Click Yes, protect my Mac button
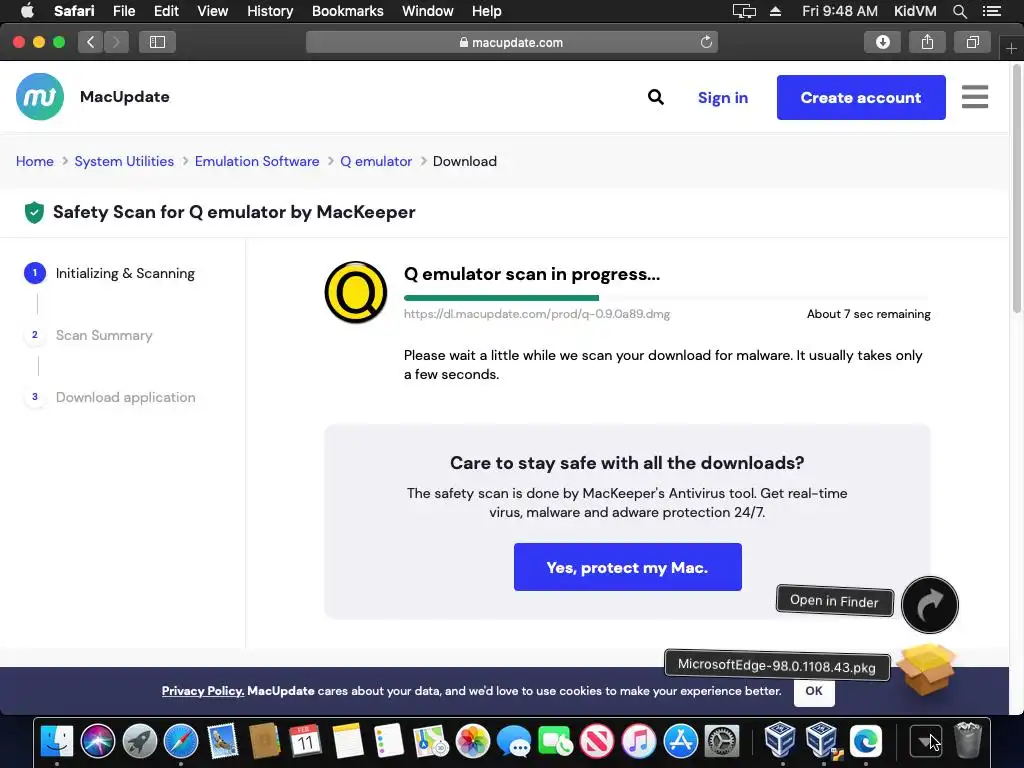 (x=628, y=567)
